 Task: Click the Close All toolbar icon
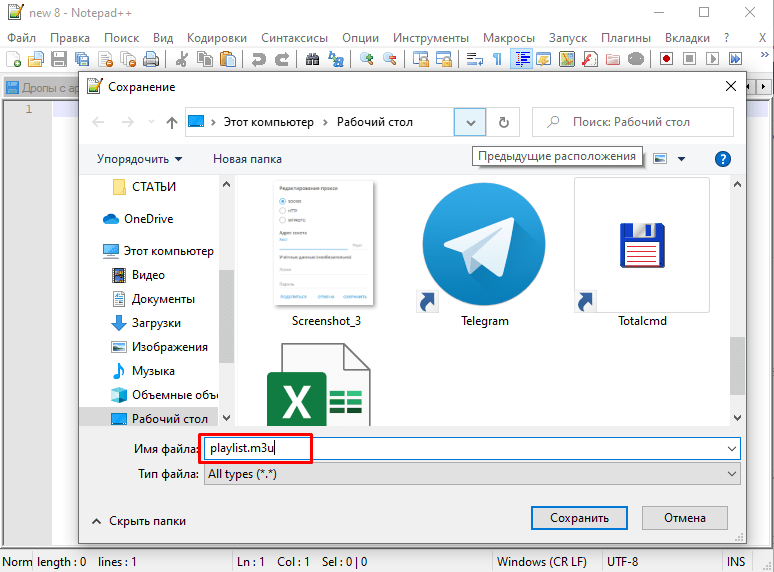pos(128,59)
